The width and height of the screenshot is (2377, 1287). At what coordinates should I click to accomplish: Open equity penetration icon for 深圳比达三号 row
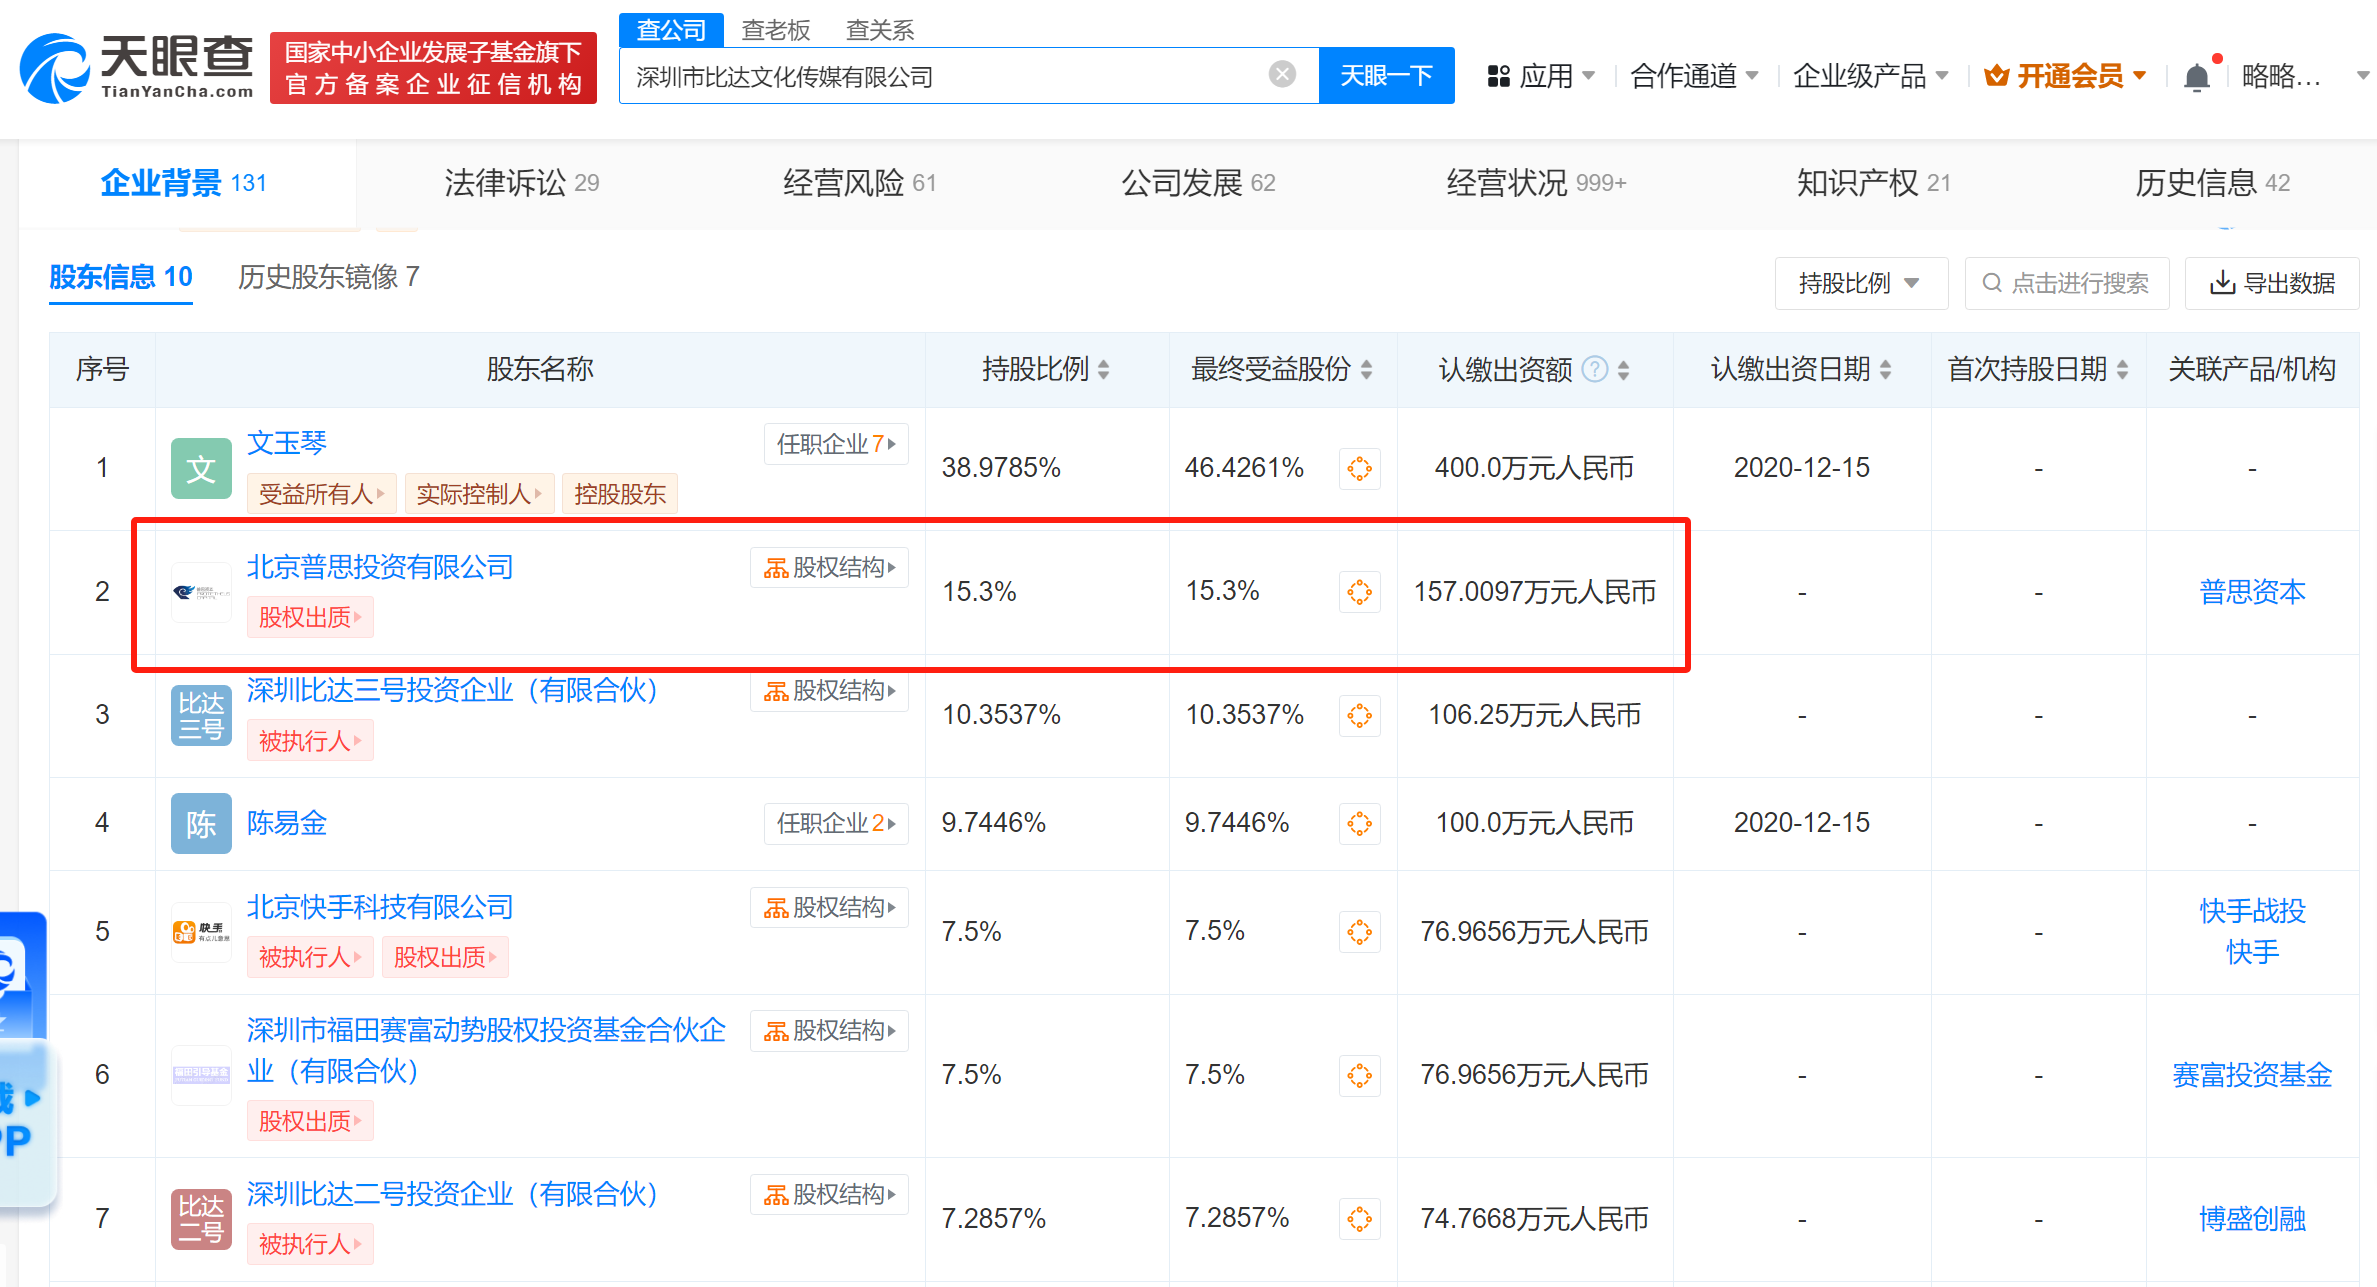[x=1359, y=715]
